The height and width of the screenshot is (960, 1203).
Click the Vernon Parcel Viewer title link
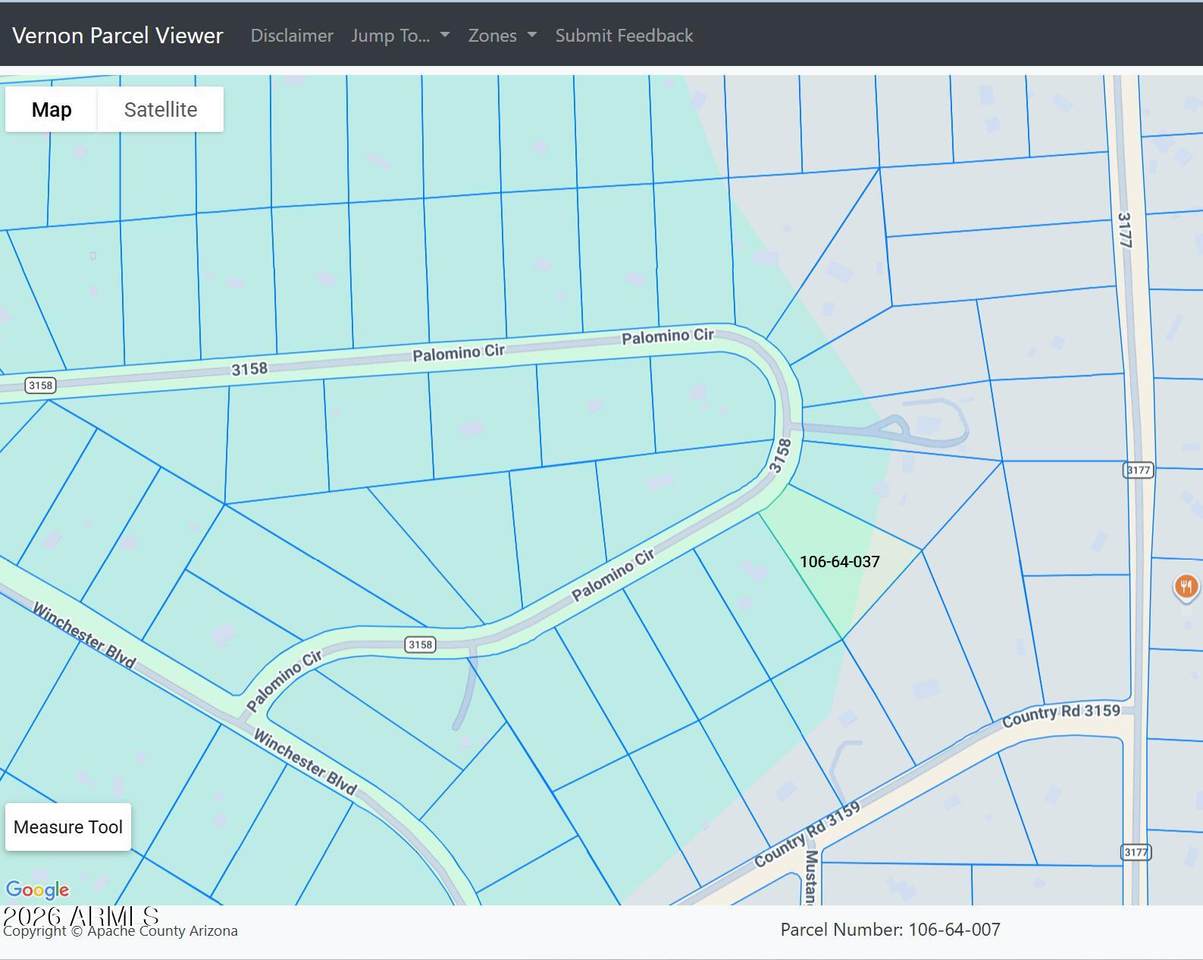point(118,35)
